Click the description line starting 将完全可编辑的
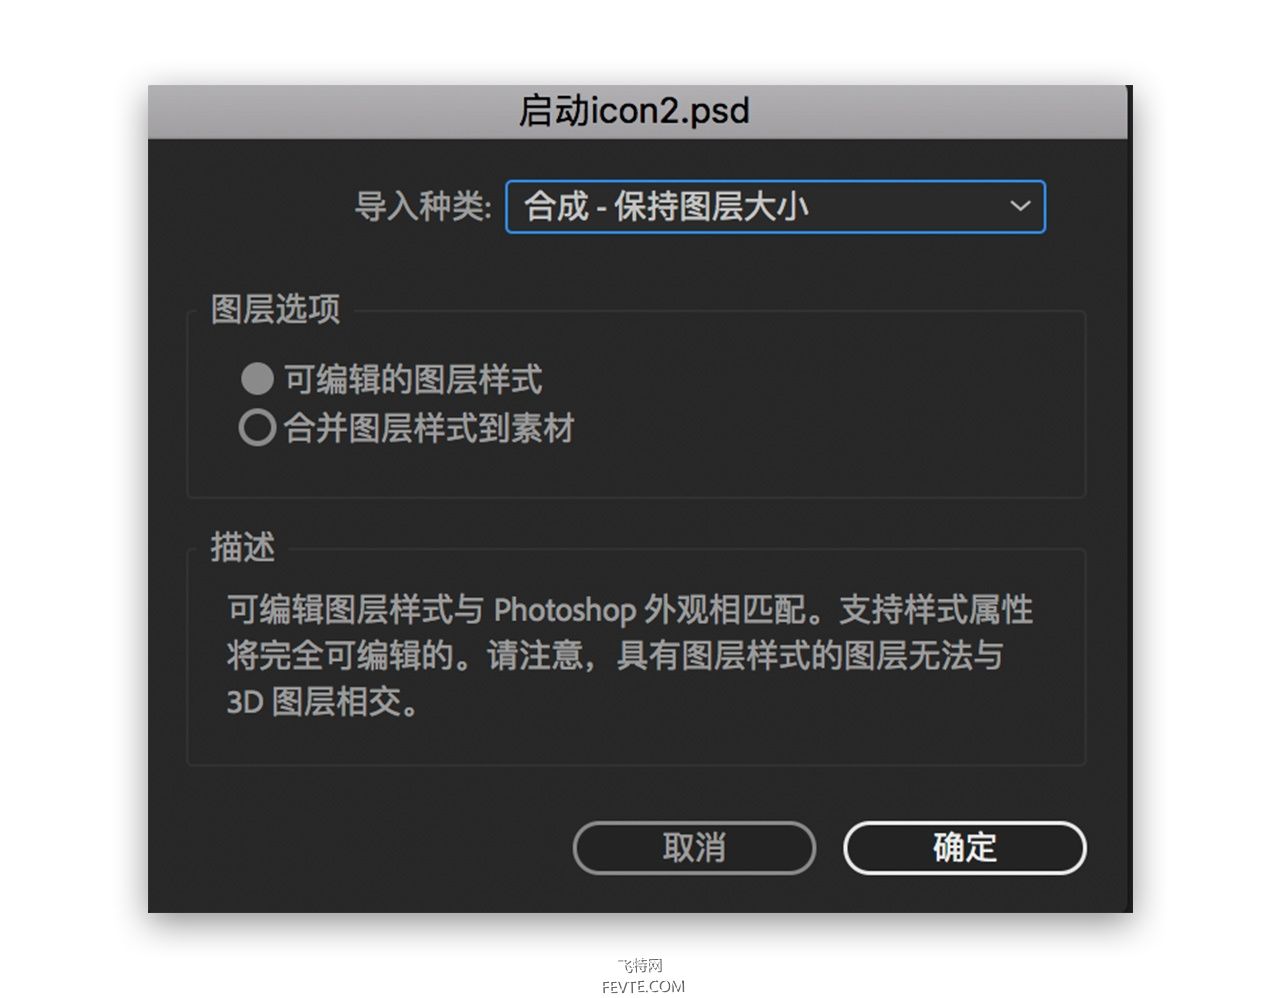This screenshot has height=998, width=1280. point(615,656)
